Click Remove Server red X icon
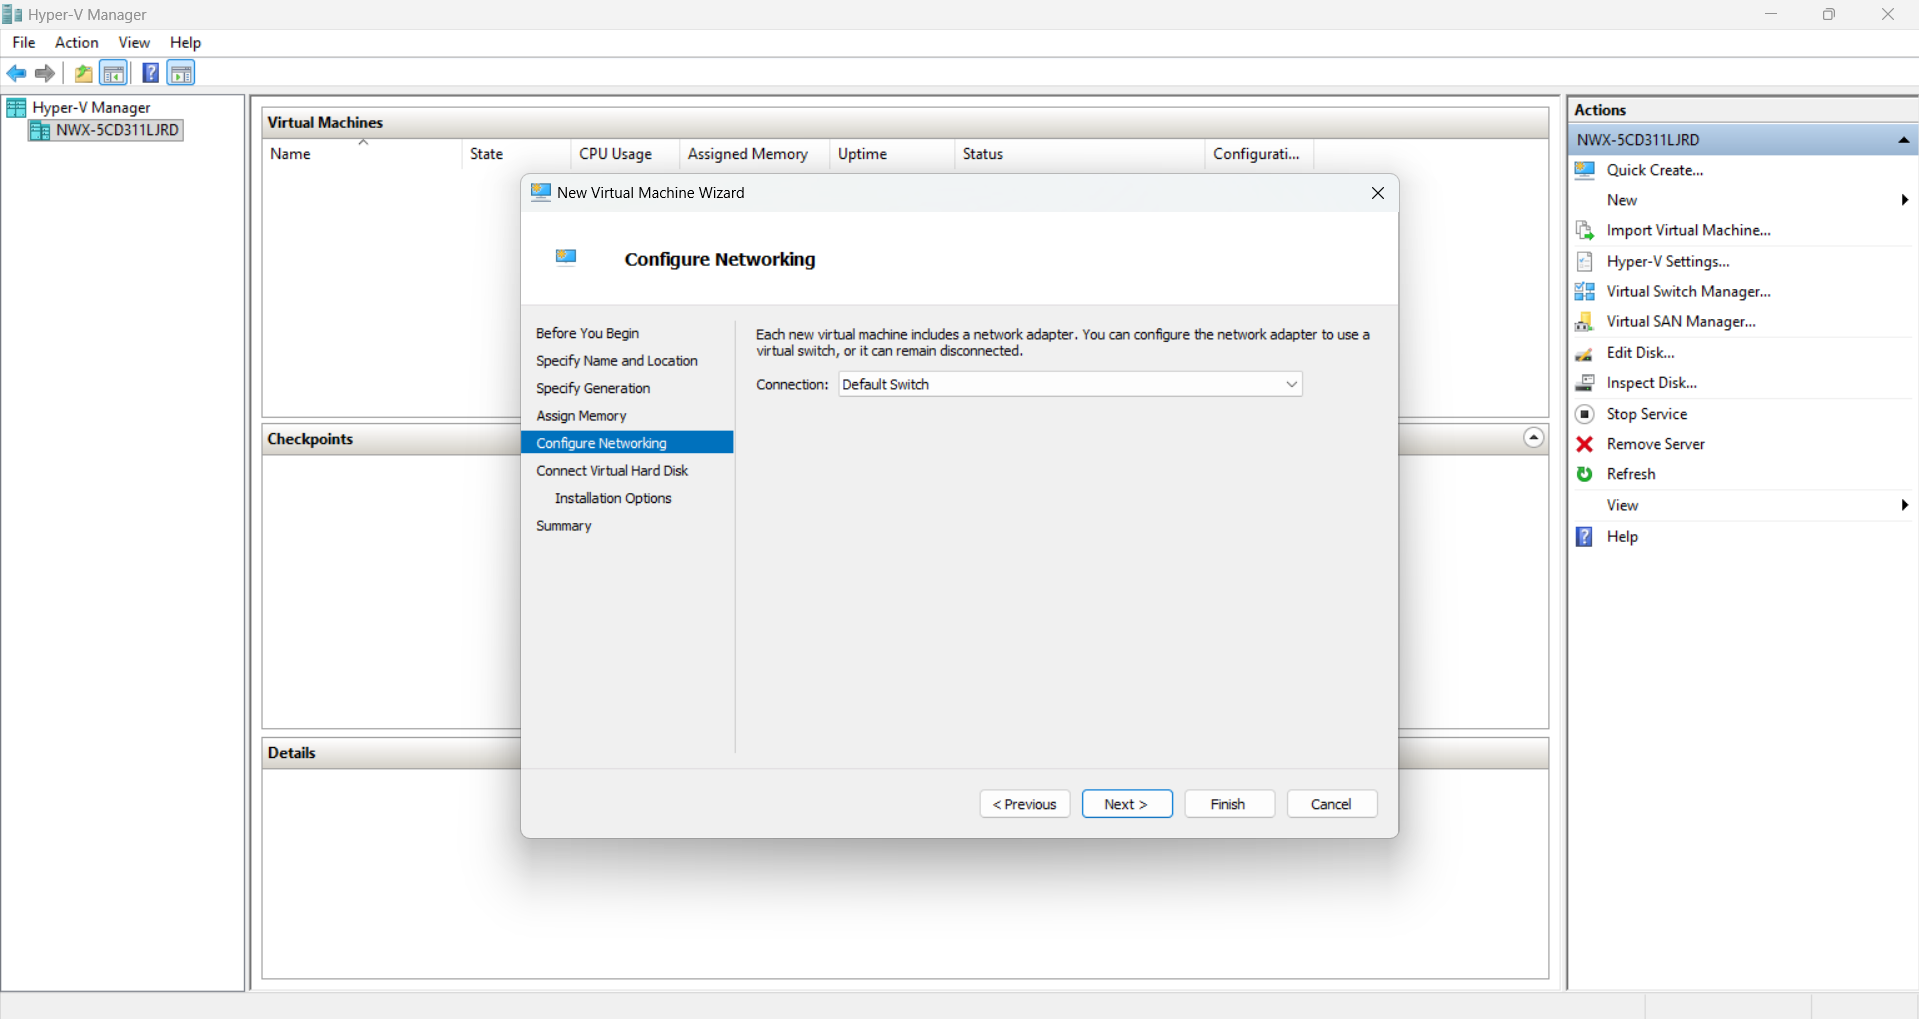This screenshot has width=1919, height=1019. tap(1585, 444)
